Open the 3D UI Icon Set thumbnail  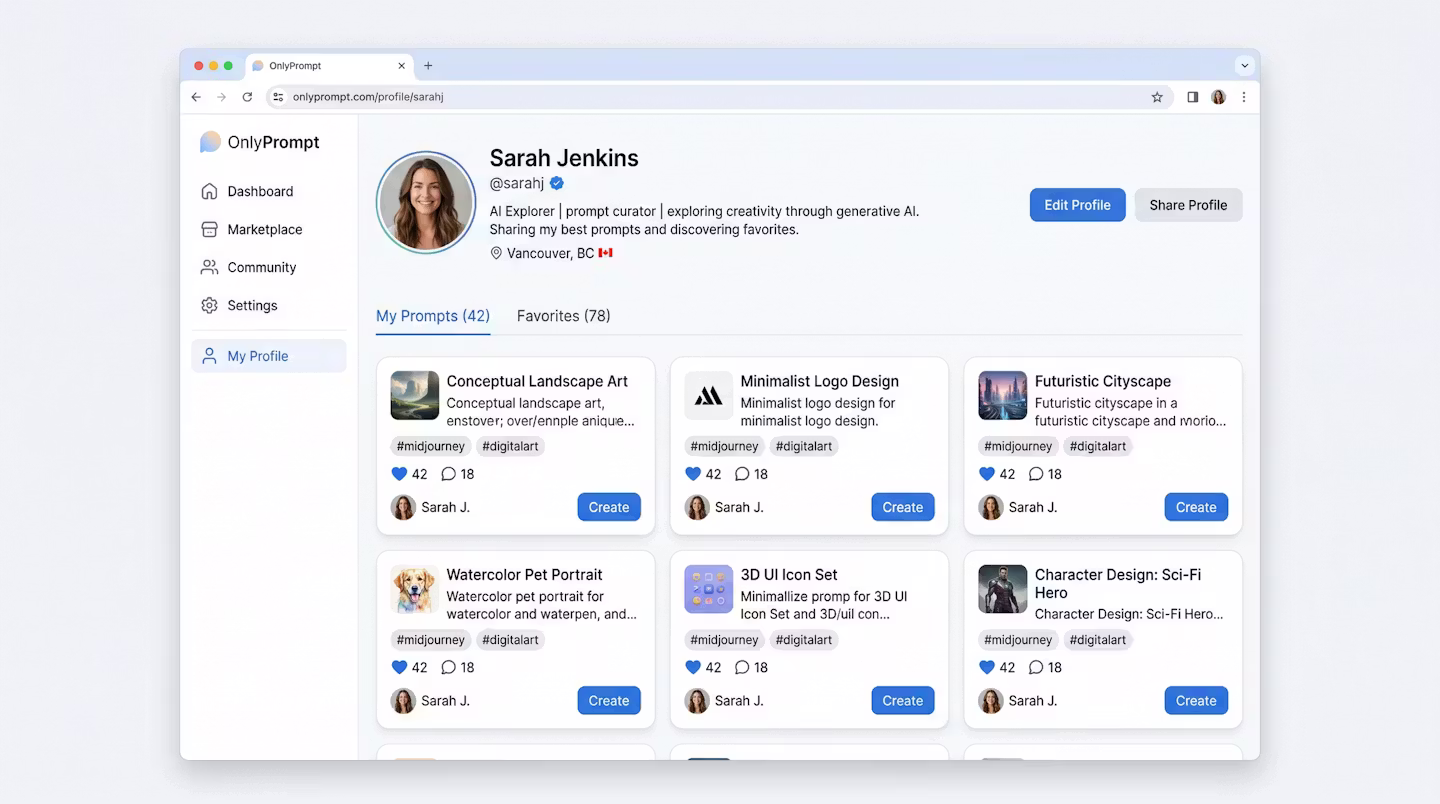[x=709, y=589]
